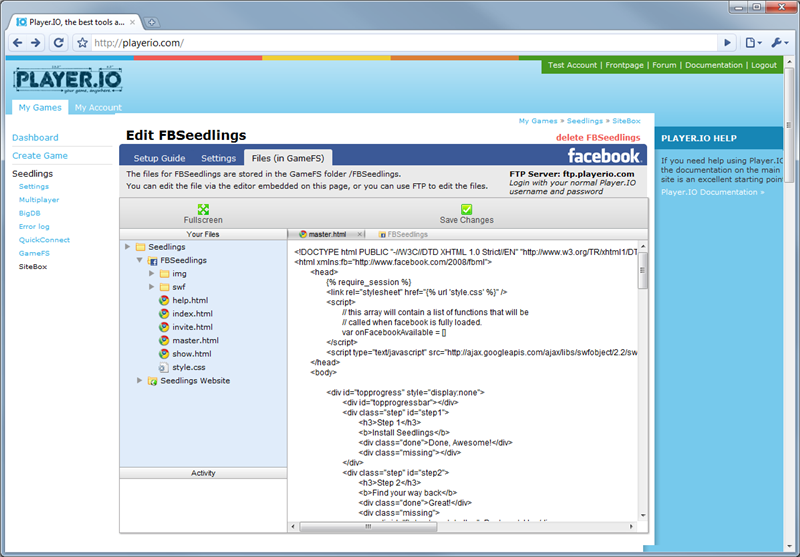Screen dimensions: 800x557
Task: Click the editor vertical scrollbar thumb
Action: tap(642, 270)
